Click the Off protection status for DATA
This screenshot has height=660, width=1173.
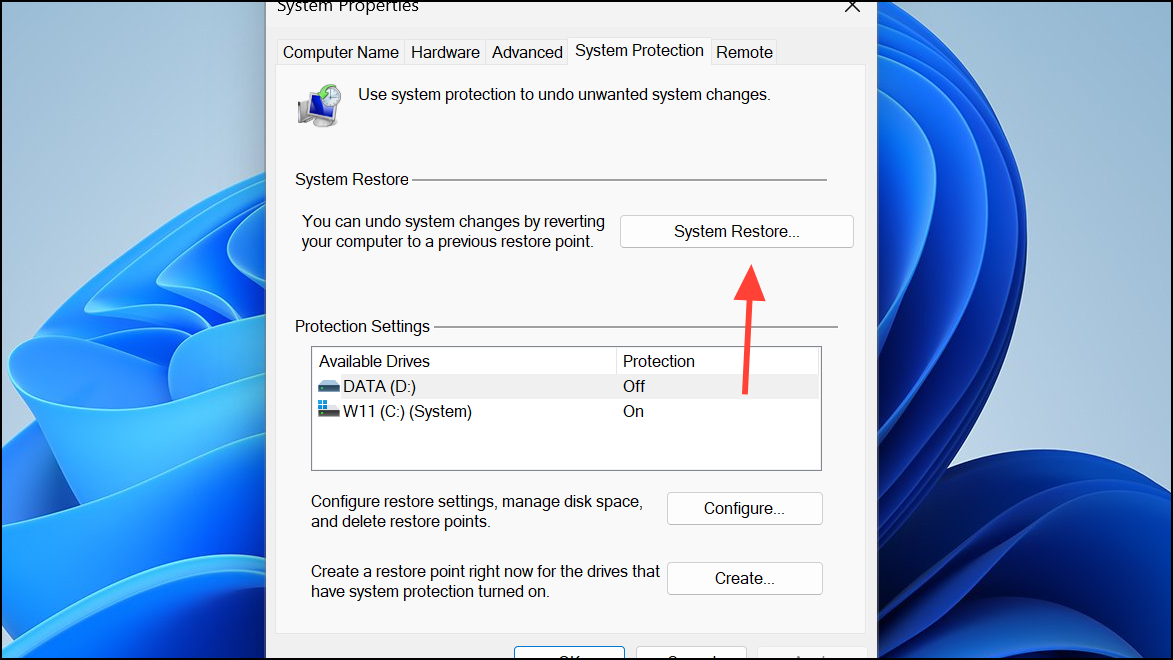[x=634, y=386]
